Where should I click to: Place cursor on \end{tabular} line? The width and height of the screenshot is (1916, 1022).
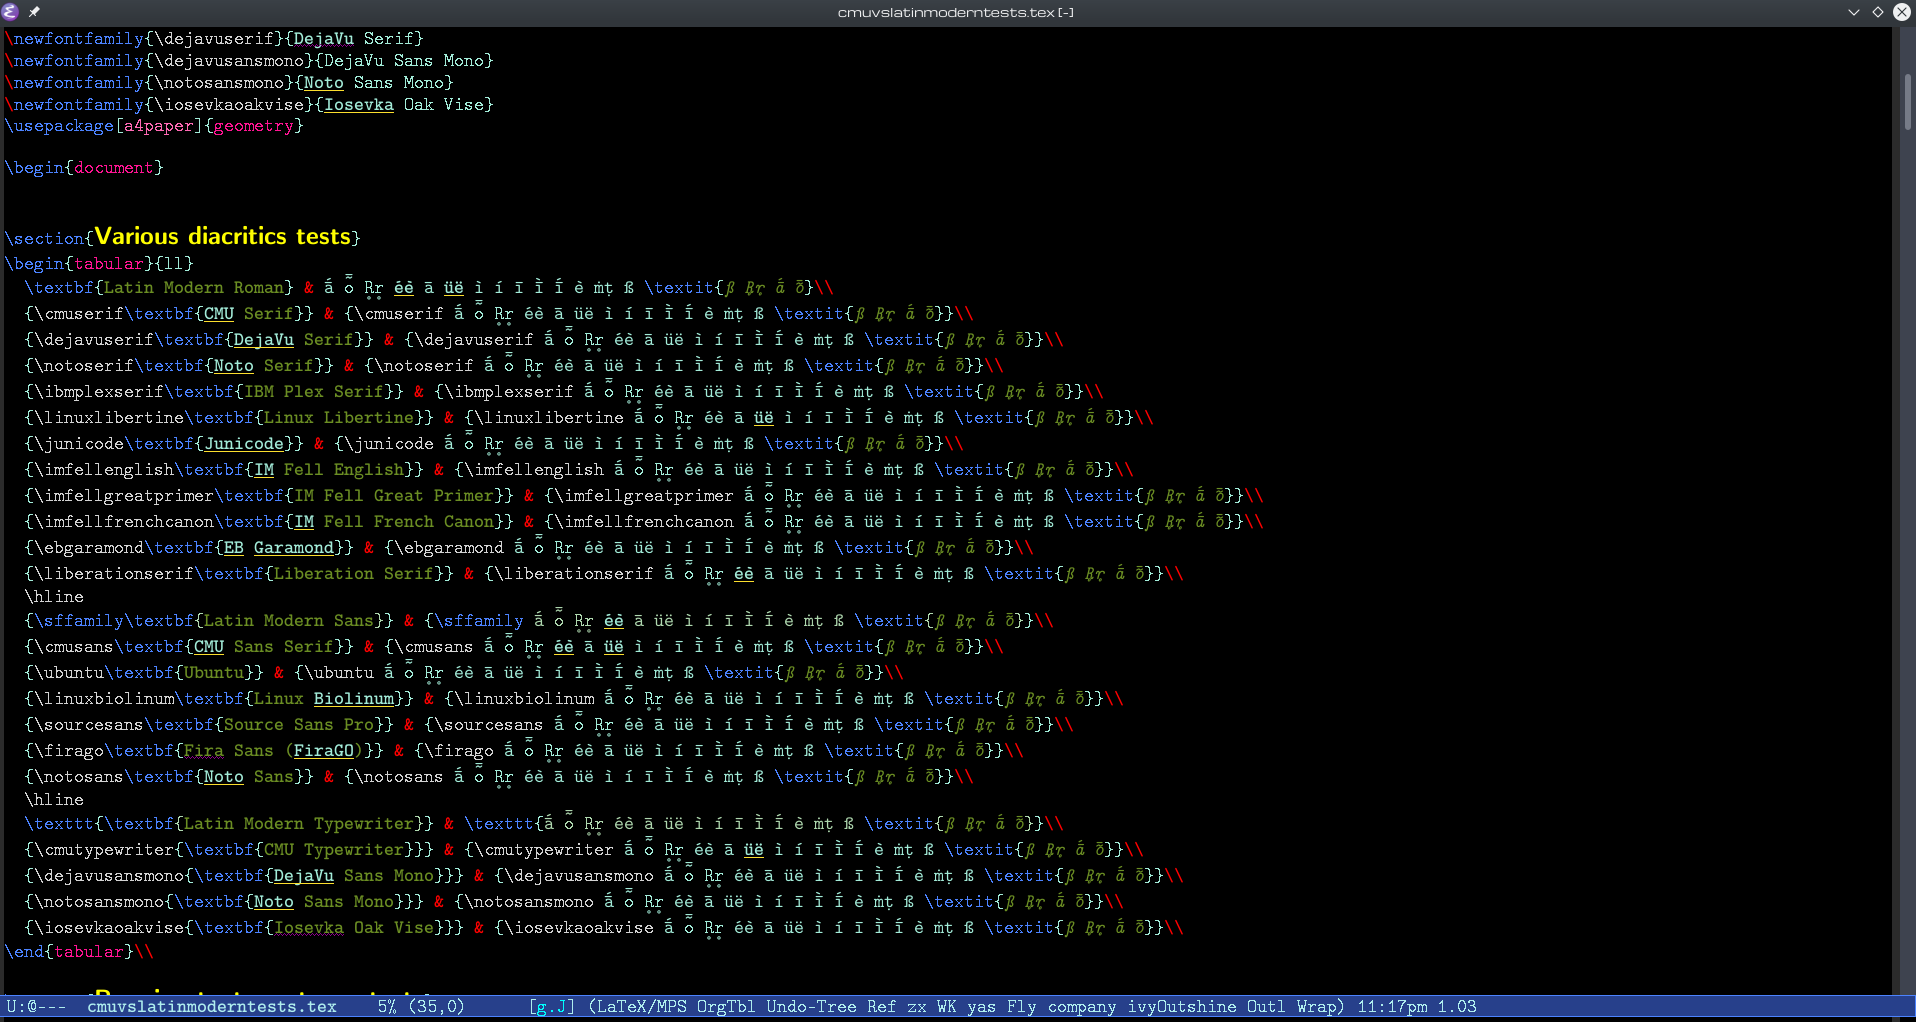coord(79,952)
